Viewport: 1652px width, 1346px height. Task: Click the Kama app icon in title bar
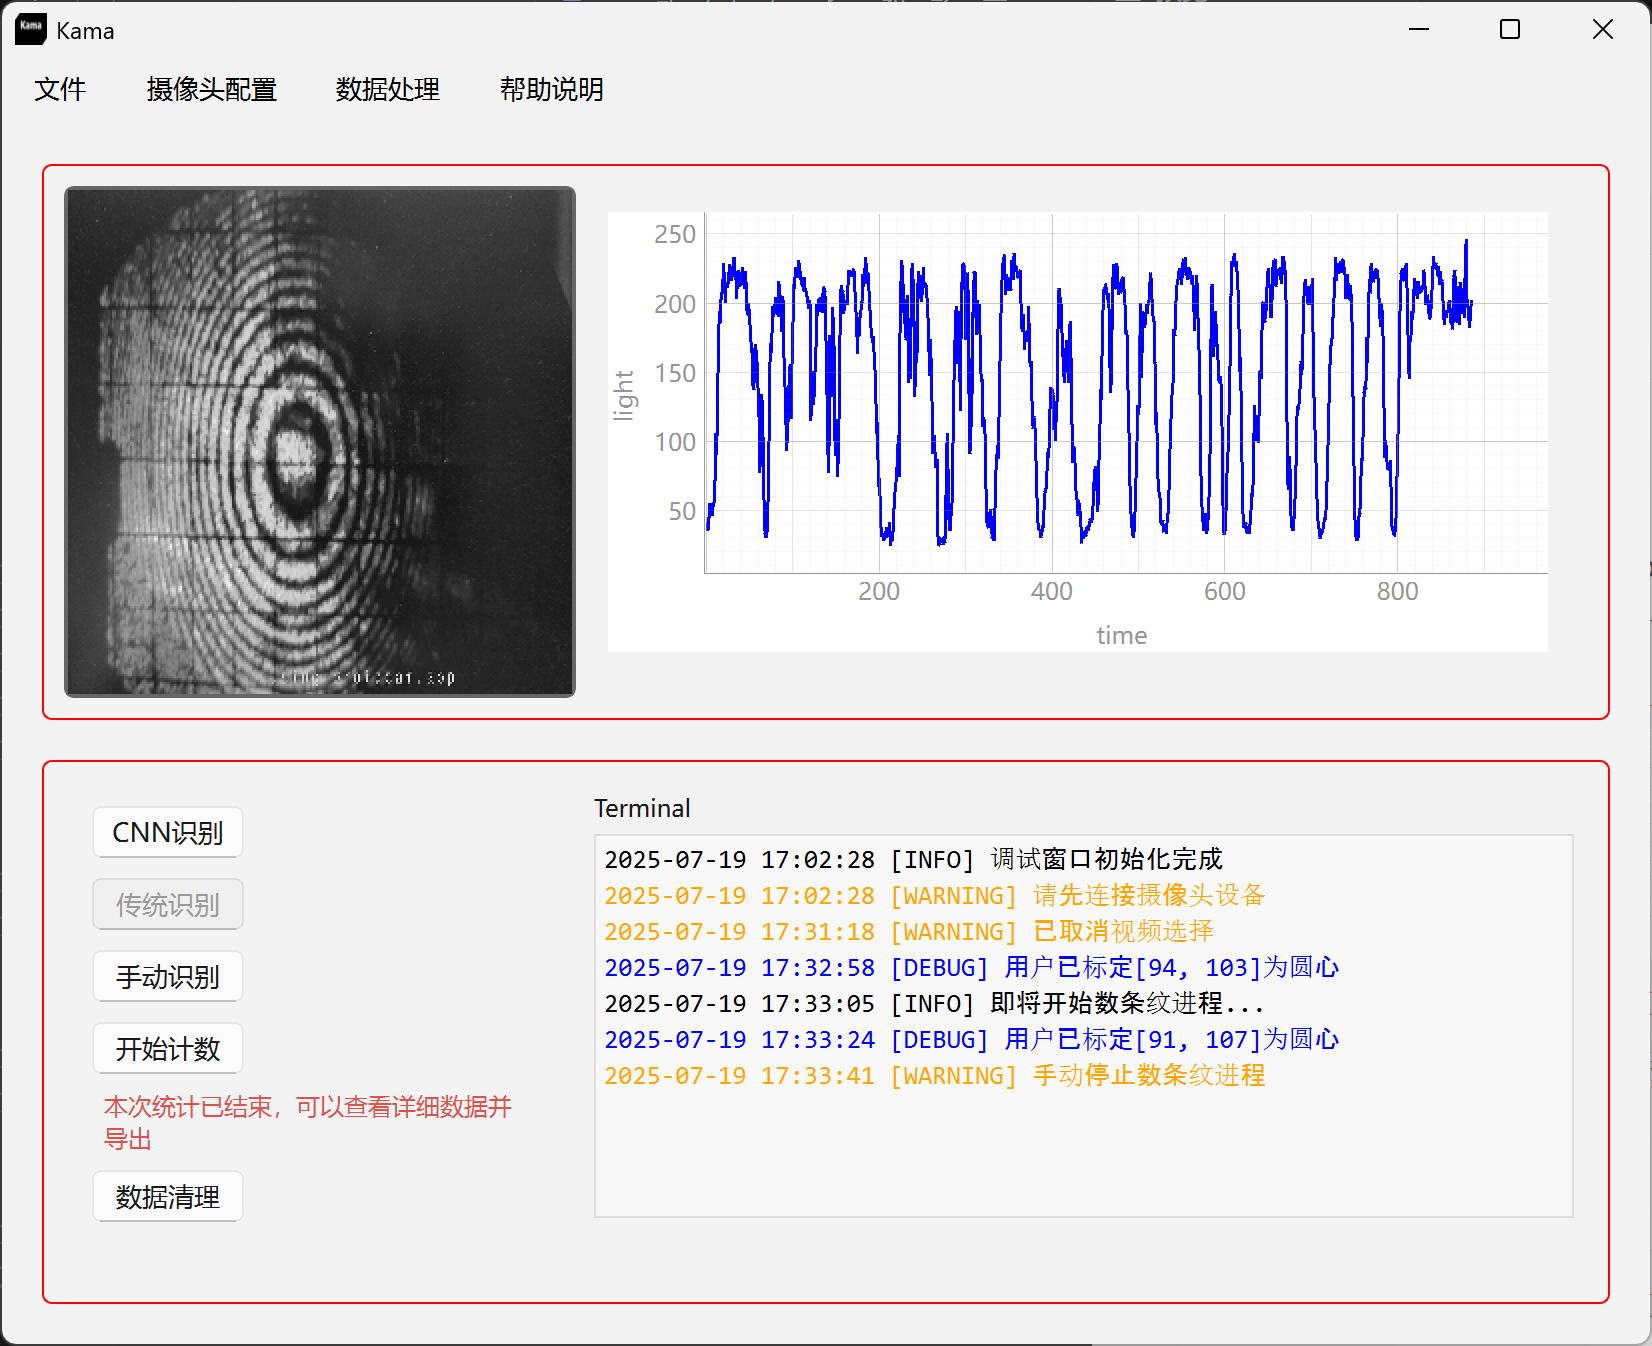[x=31, y=30]
